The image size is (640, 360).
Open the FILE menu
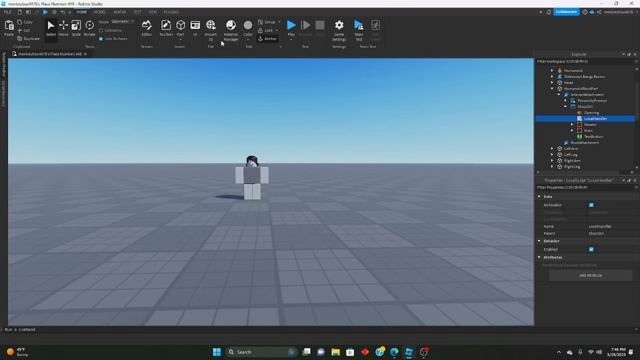(x=7, y=12)
